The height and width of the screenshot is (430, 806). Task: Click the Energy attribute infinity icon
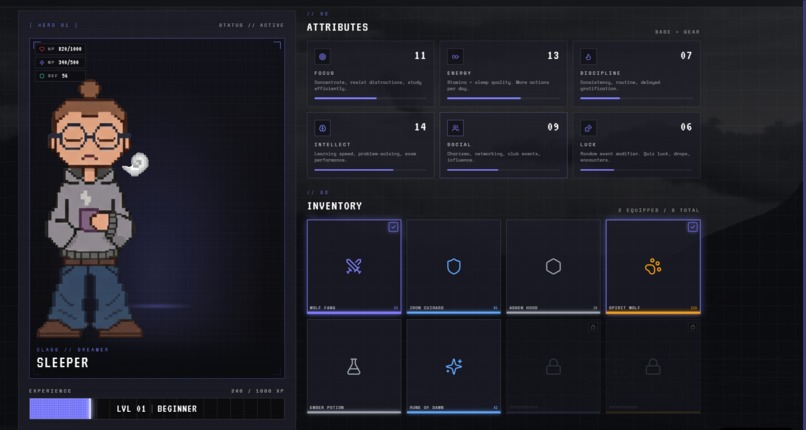pyautogui.click(x=455, y=57)
